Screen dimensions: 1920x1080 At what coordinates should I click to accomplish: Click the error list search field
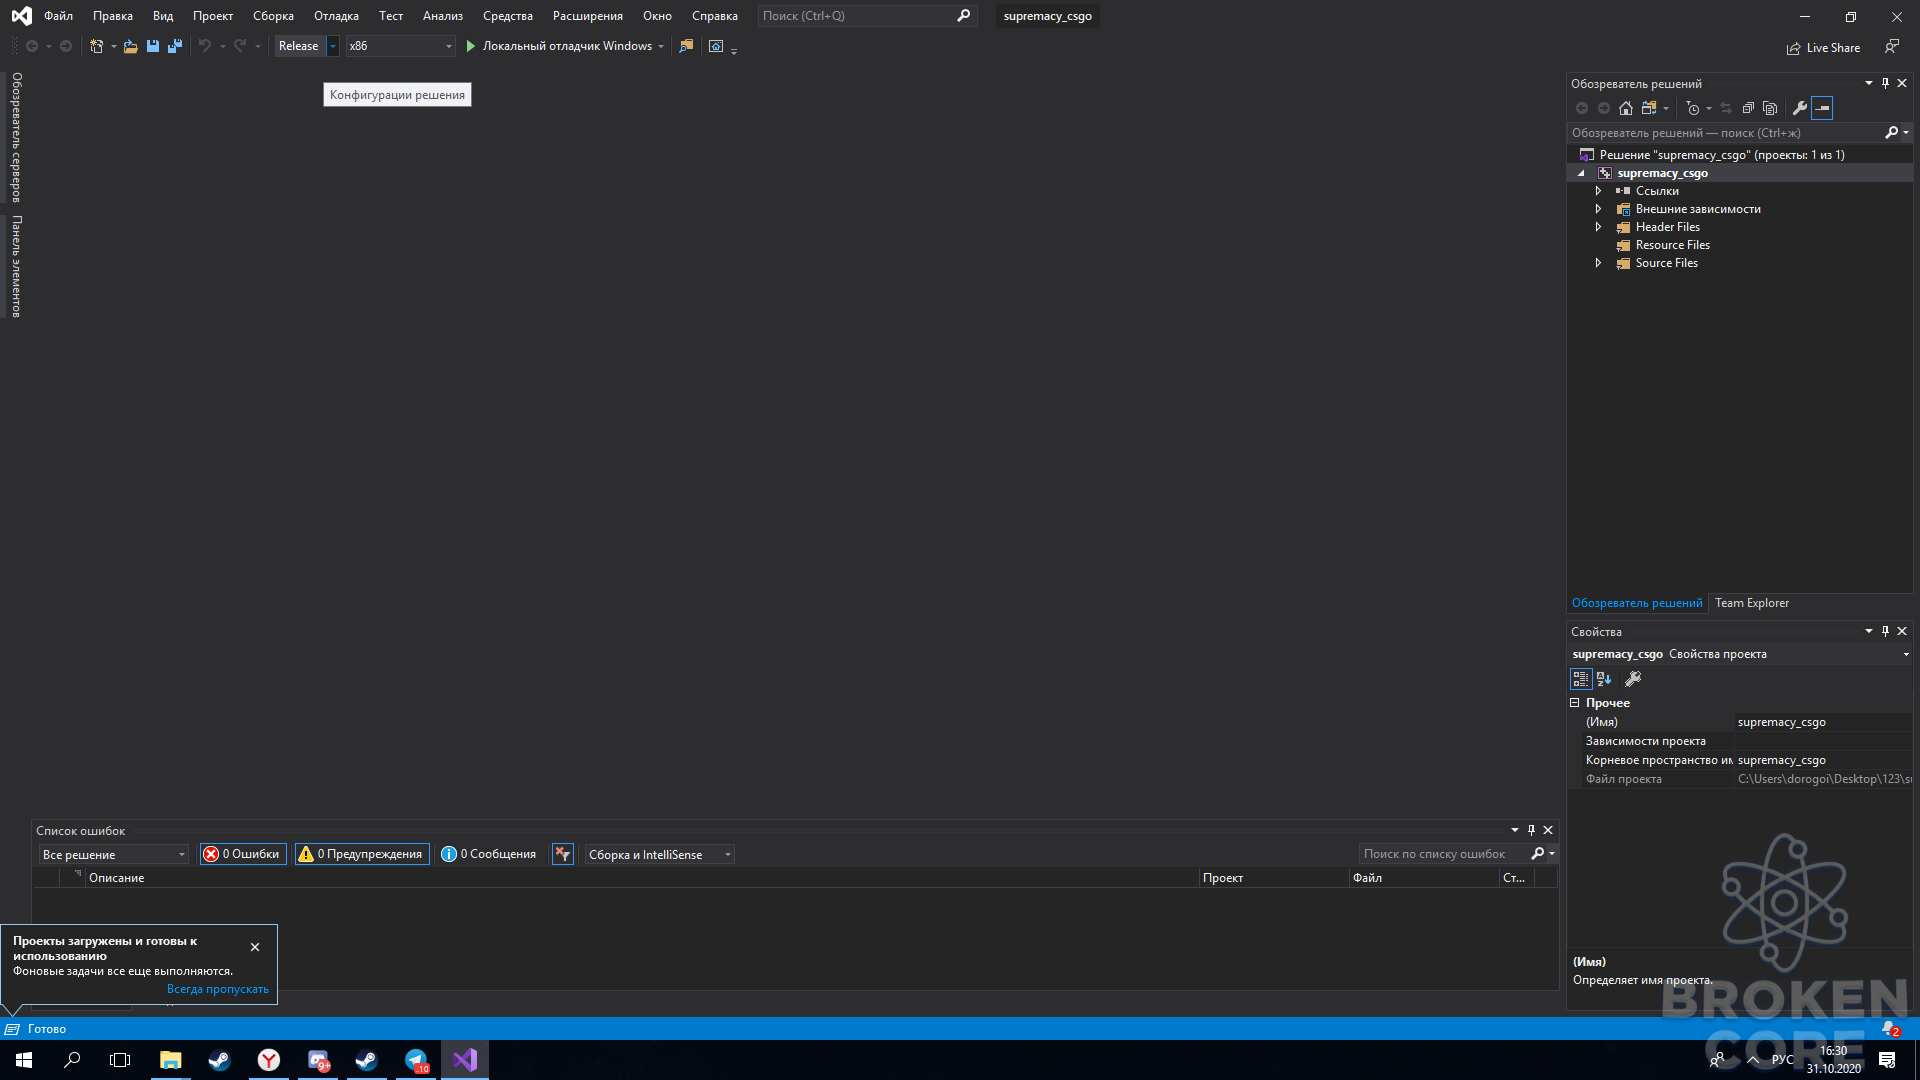pos(1443,854)
